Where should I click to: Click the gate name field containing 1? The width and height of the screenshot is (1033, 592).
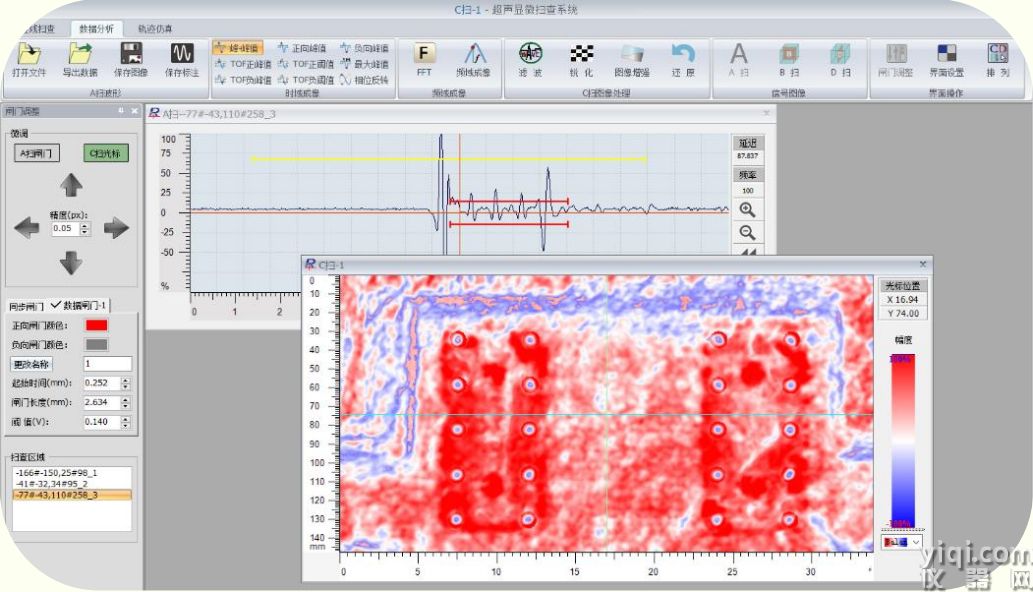pyautogui.click(x=107, y=364)
